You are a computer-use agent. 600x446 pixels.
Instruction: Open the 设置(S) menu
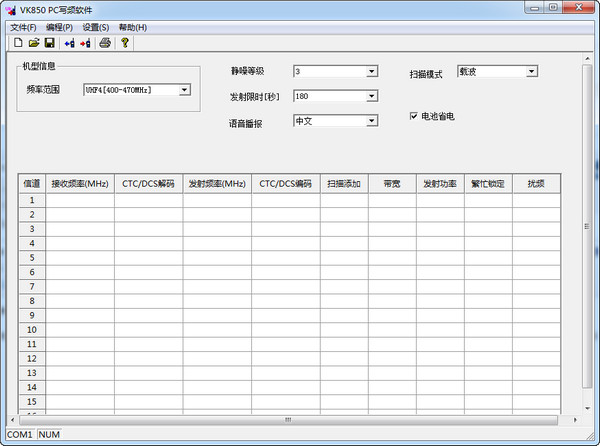click(96, 28)
